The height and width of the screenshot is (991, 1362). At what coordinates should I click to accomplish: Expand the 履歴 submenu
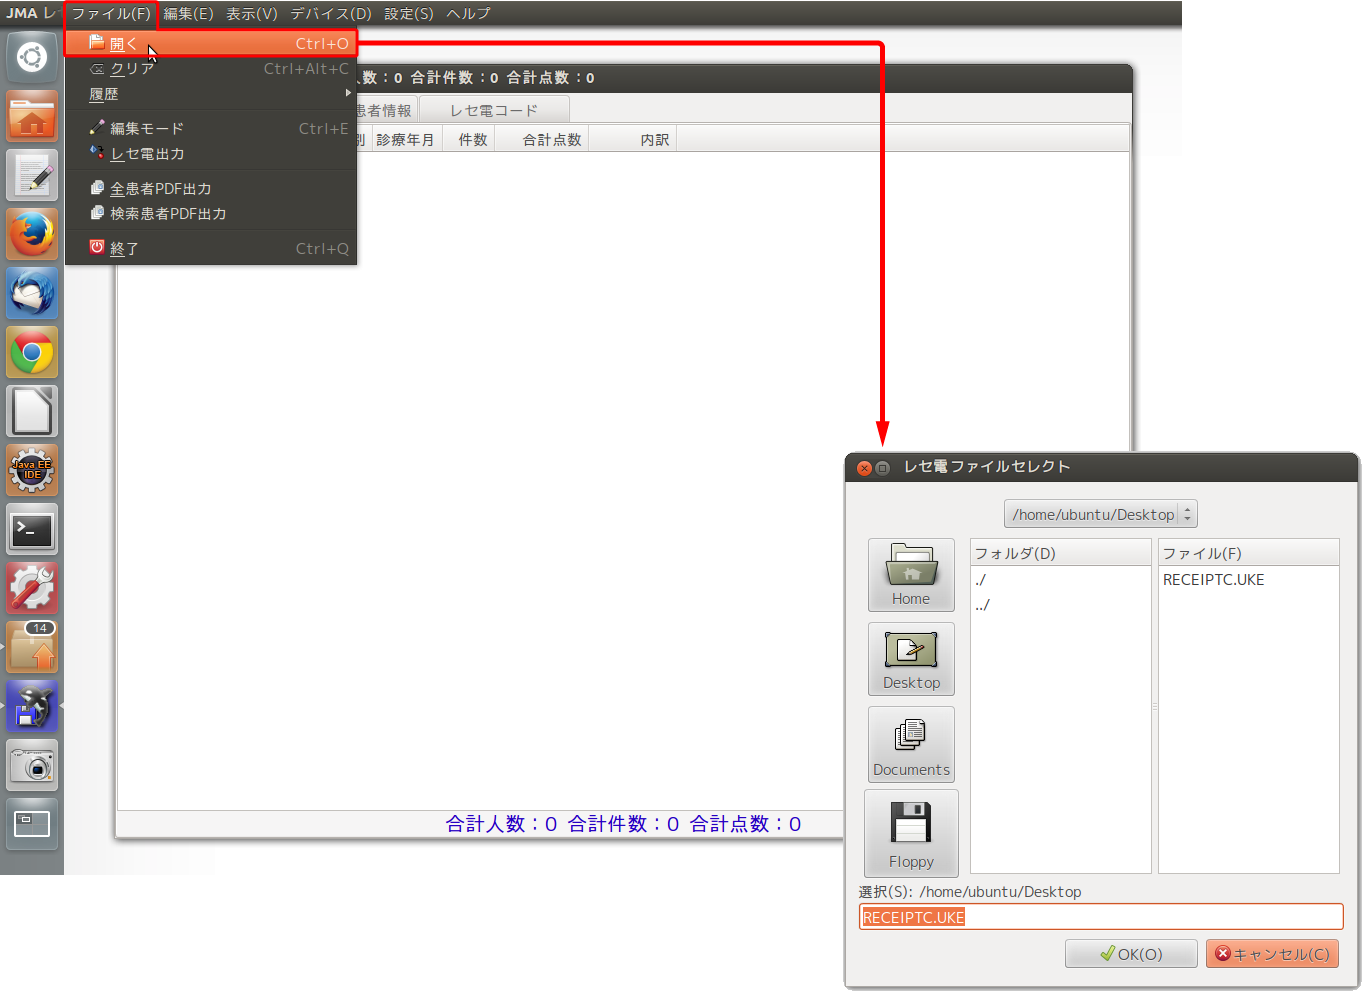[x=211, y=94]
